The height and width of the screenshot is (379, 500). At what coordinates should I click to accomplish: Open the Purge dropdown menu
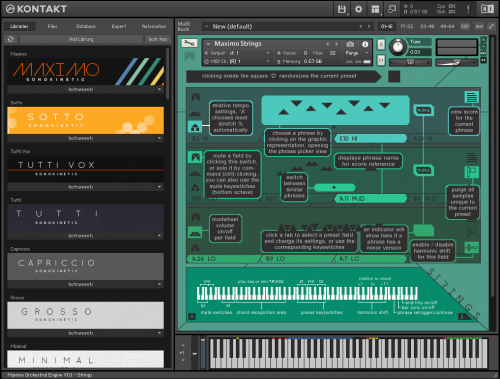pyautogui.click(x=357, y=53)
